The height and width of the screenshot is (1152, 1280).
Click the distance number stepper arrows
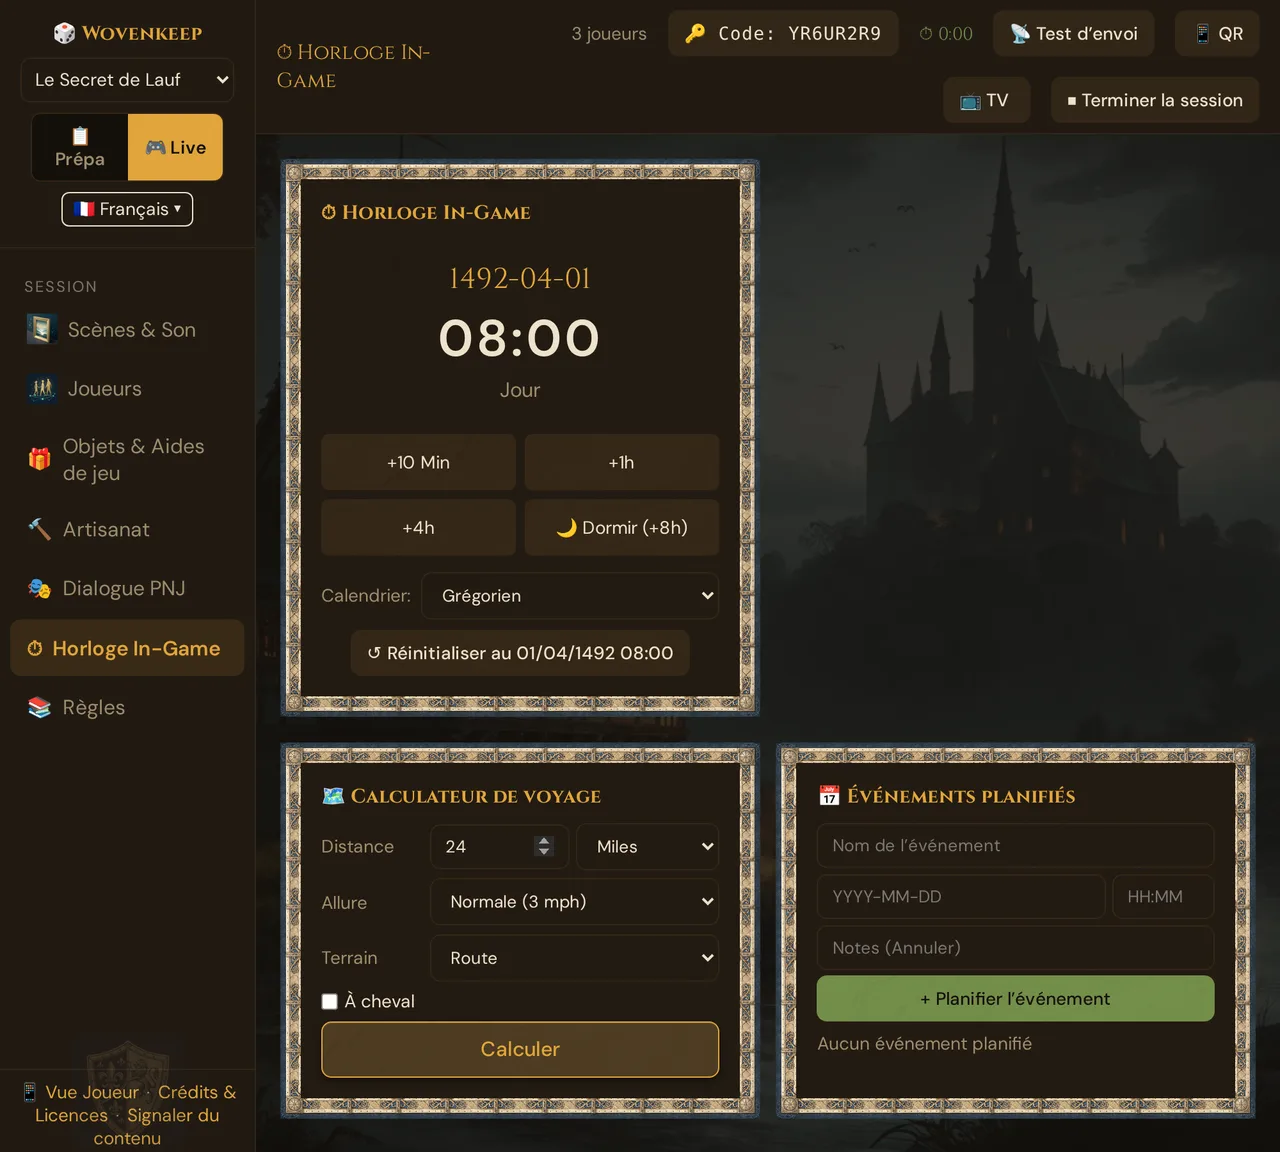coord(544,846)
